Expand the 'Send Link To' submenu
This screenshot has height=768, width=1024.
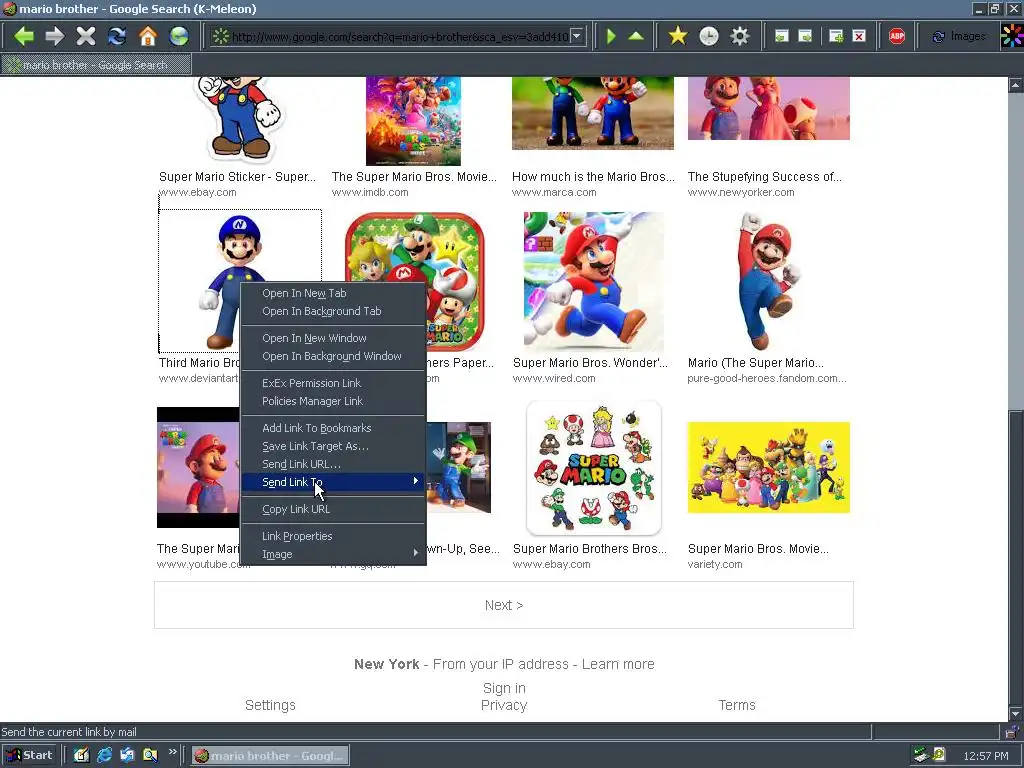point(334,482)
